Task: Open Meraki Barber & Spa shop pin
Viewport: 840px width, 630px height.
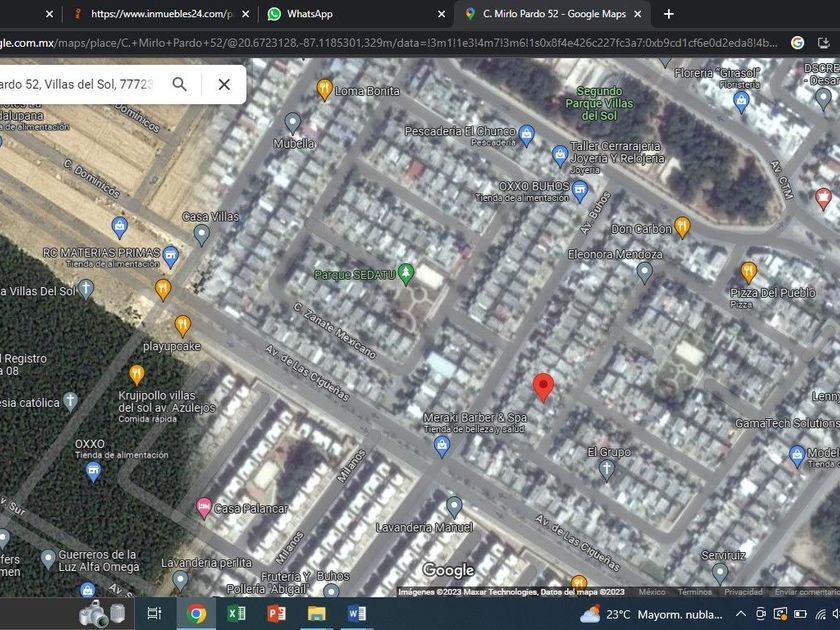Action: coord(441,447)
